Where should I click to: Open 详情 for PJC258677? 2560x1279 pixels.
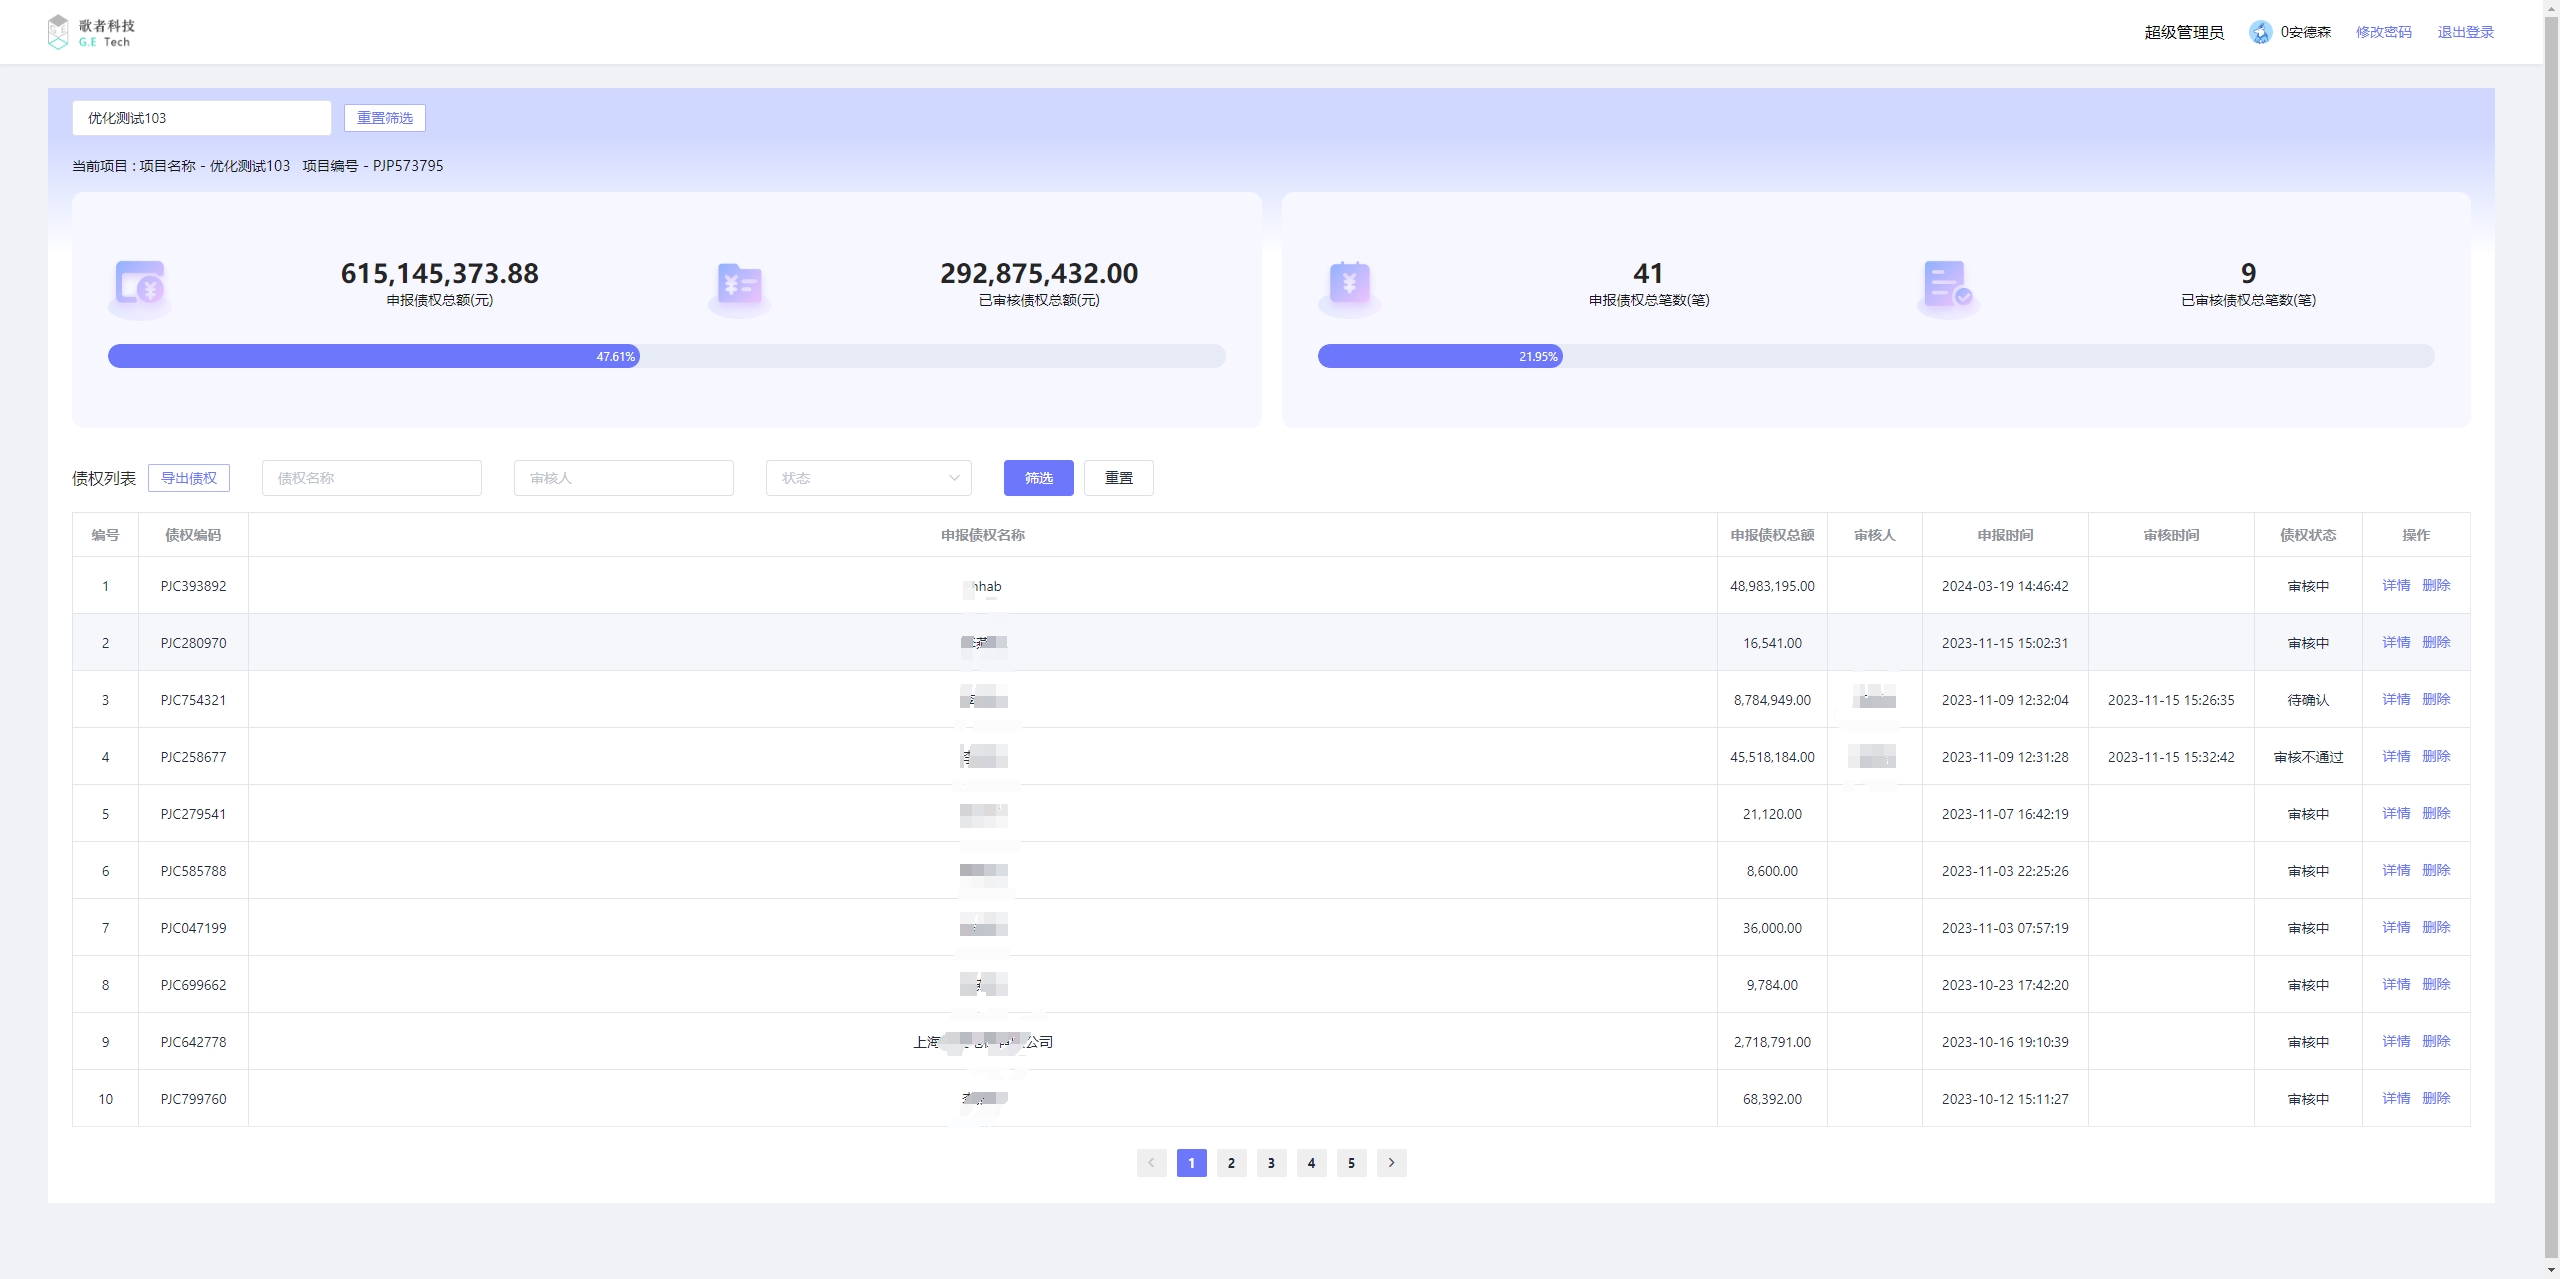pyautogui.click(x=2396, y=756)
